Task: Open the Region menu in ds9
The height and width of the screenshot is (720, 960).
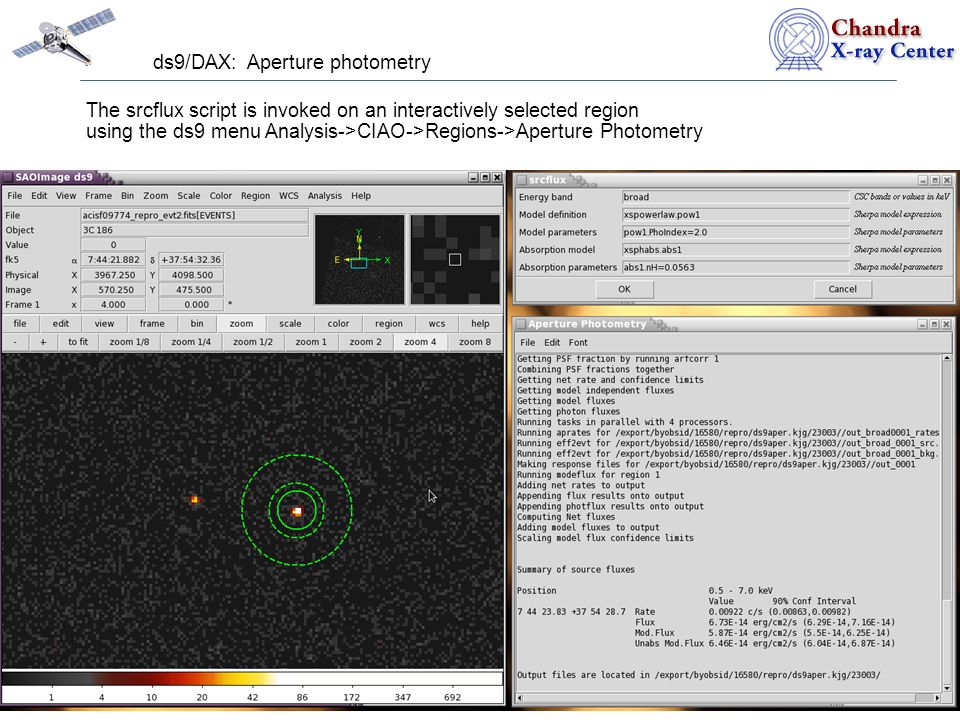Action: point(255,196)
